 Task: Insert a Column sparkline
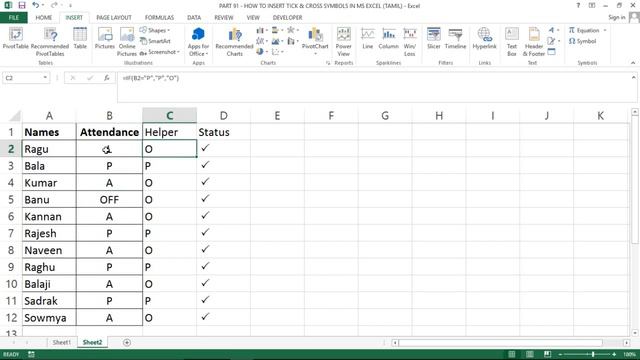pyautogui.click(x=389, y=38)
